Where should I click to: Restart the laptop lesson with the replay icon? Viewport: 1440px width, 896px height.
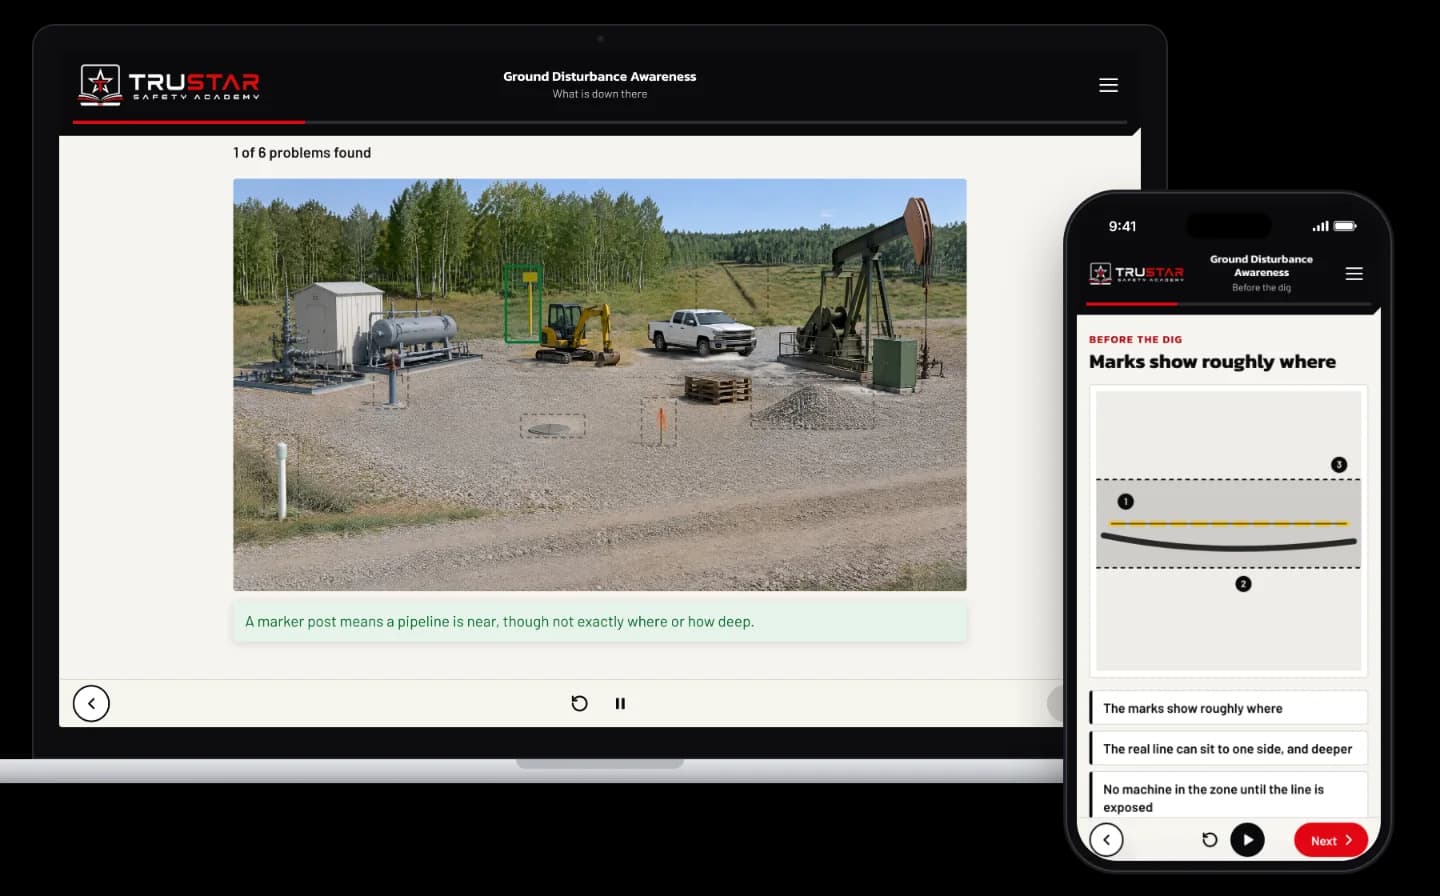(x=579, y=703)
